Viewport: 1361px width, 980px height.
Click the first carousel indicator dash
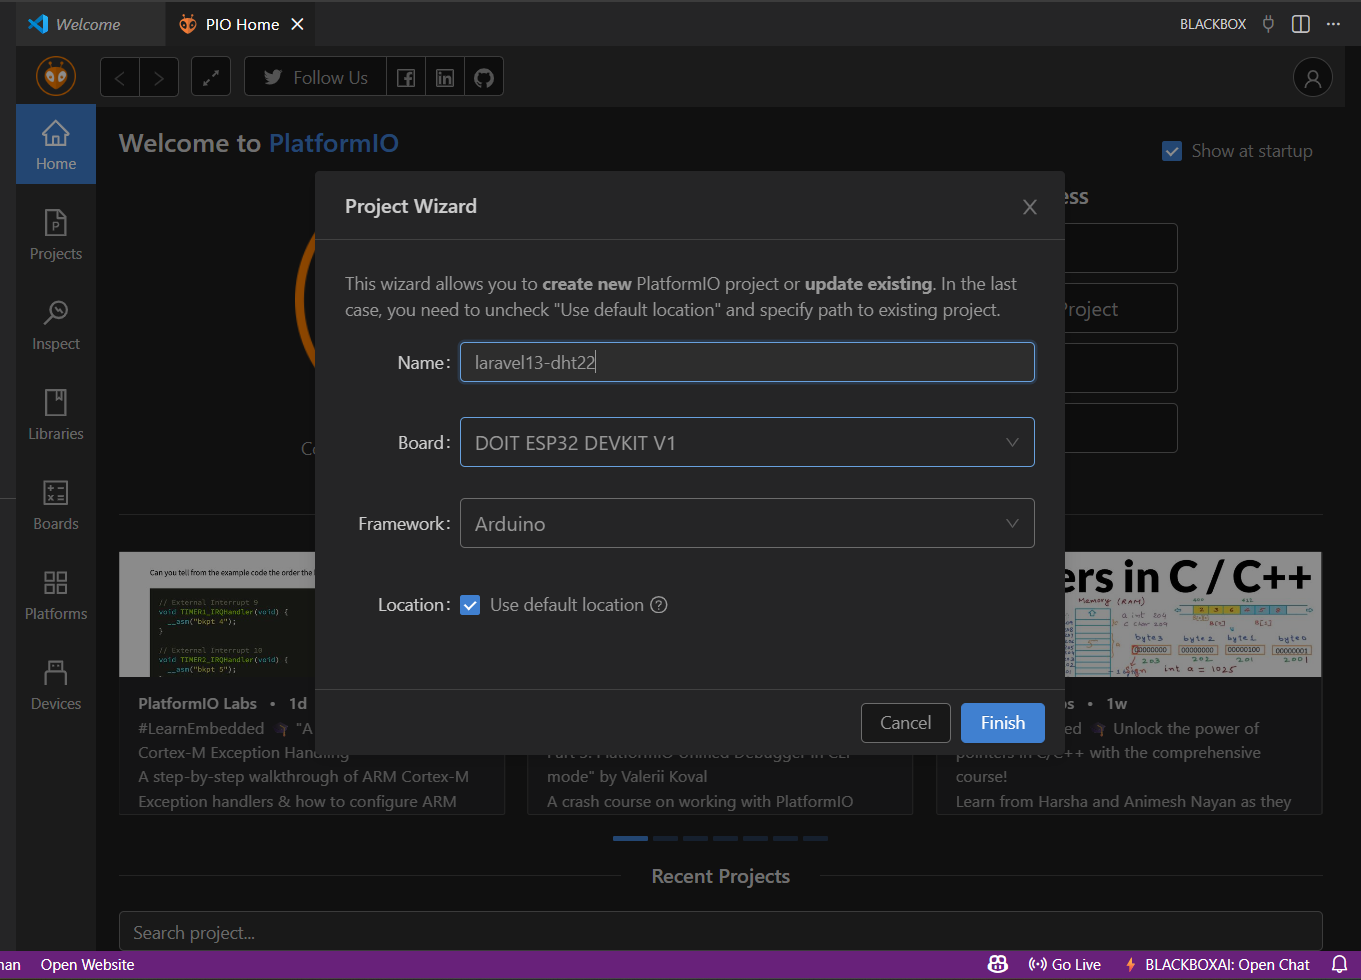pyautogui.click(x=630, y=838)
